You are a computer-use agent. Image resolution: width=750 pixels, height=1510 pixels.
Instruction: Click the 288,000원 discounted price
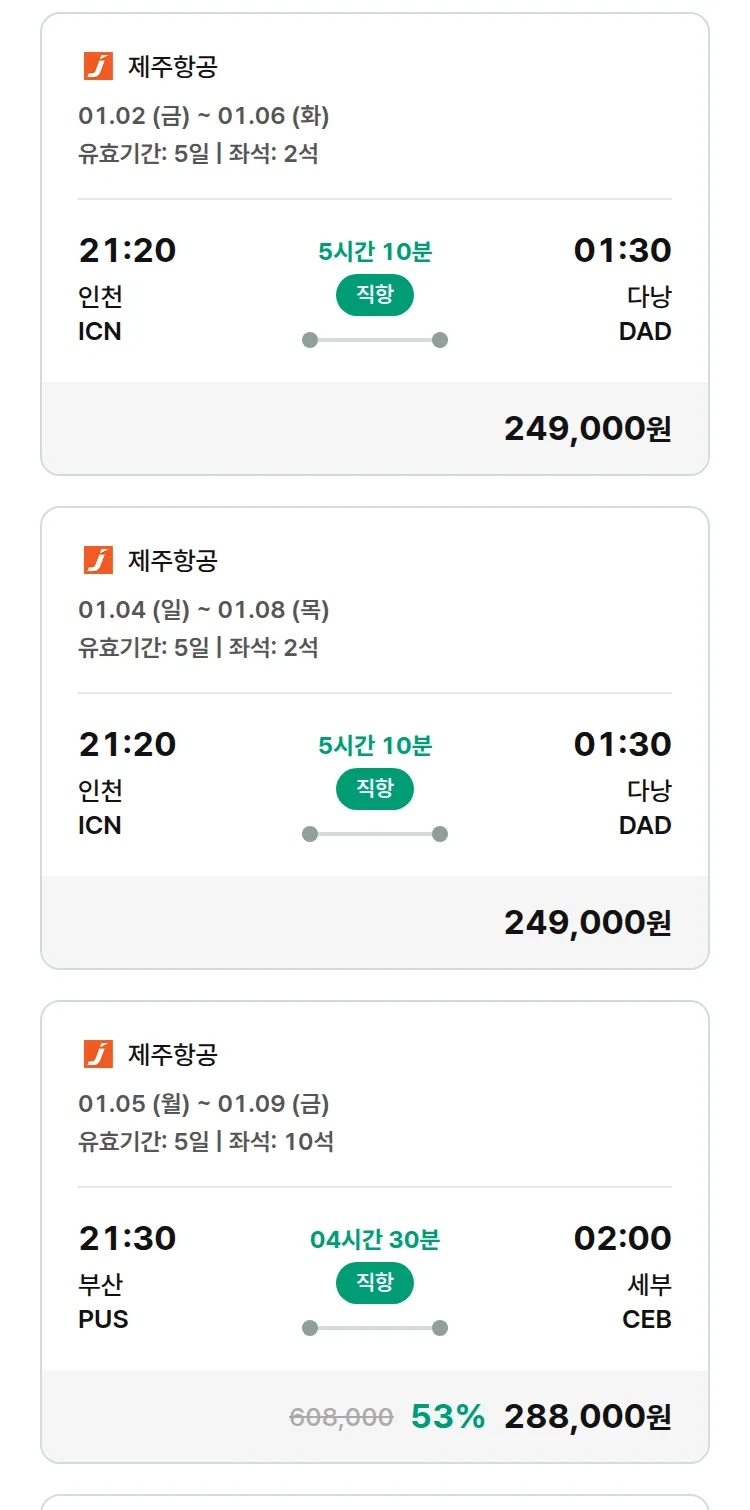(587, 1416)
